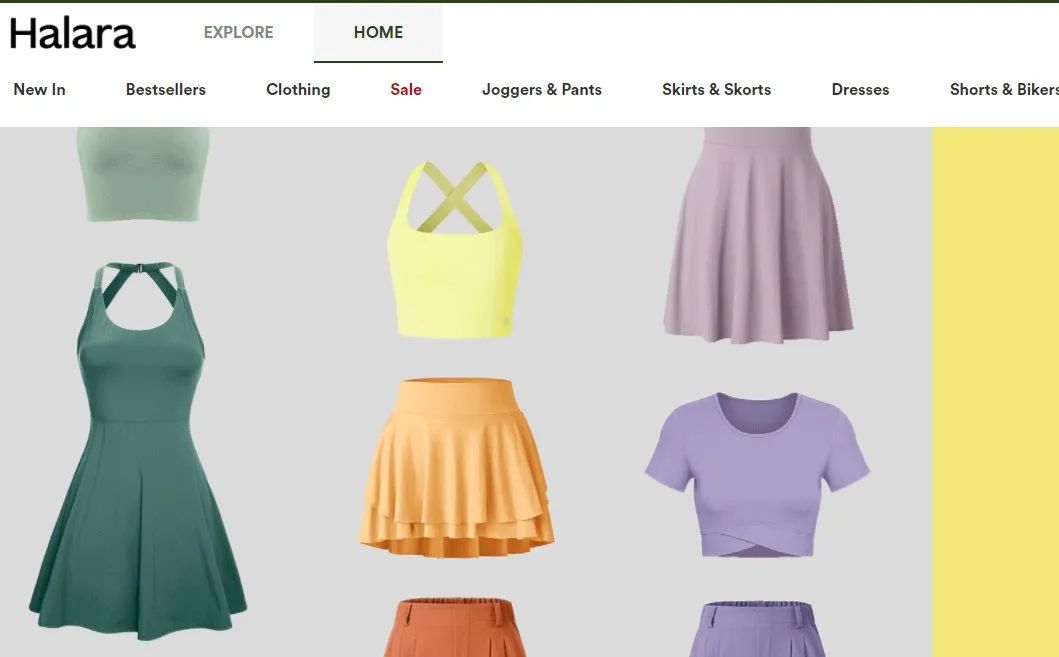Go to Bestsellers

(x=165, y=89)
